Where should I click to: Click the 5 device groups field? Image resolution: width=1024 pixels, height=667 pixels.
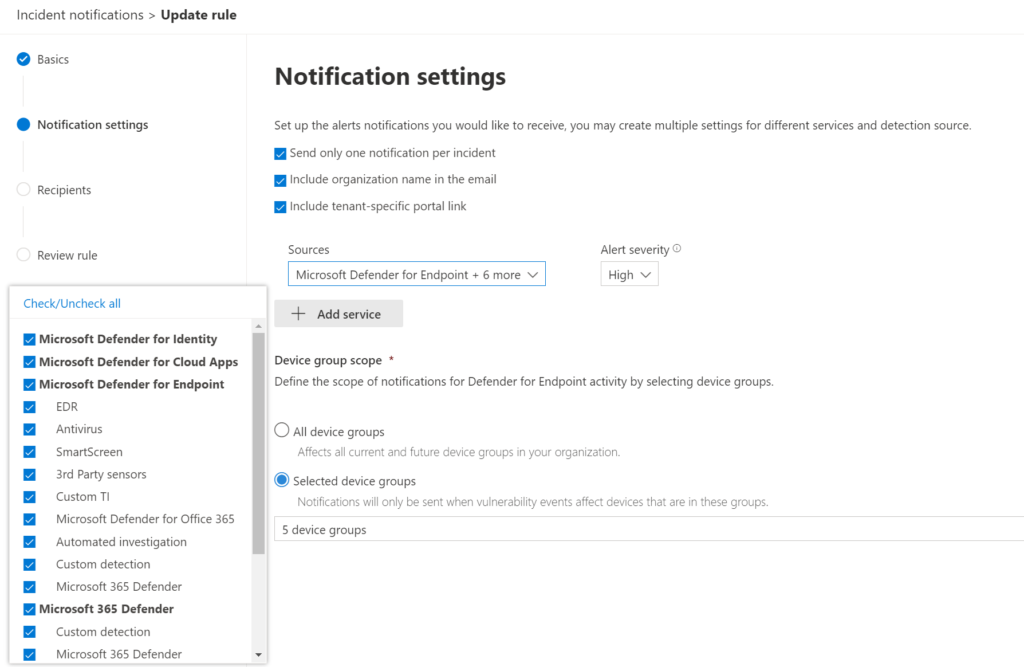[x=649, y=529]
